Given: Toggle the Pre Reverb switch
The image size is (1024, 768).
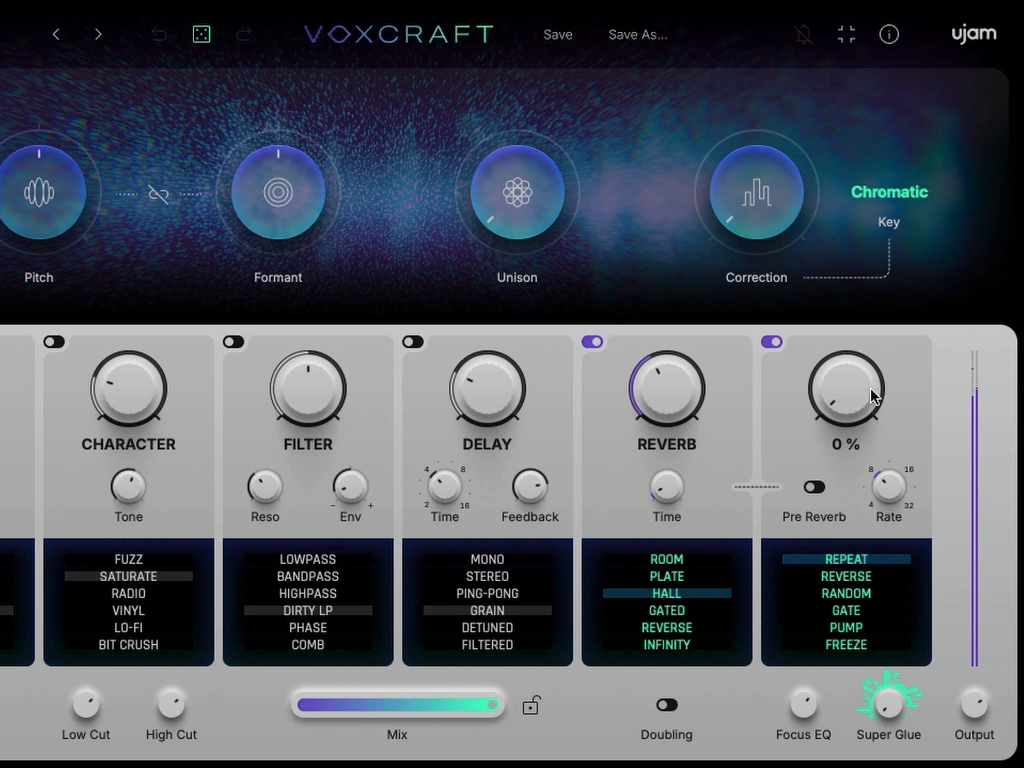Looking at the screenshot, I should [814, 487].
